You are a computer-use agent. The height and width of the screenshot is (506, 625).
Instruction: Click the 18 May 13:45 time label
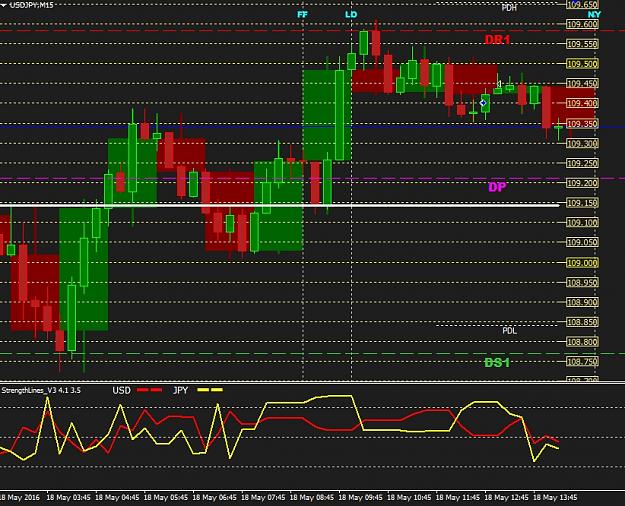click(555, 498)
